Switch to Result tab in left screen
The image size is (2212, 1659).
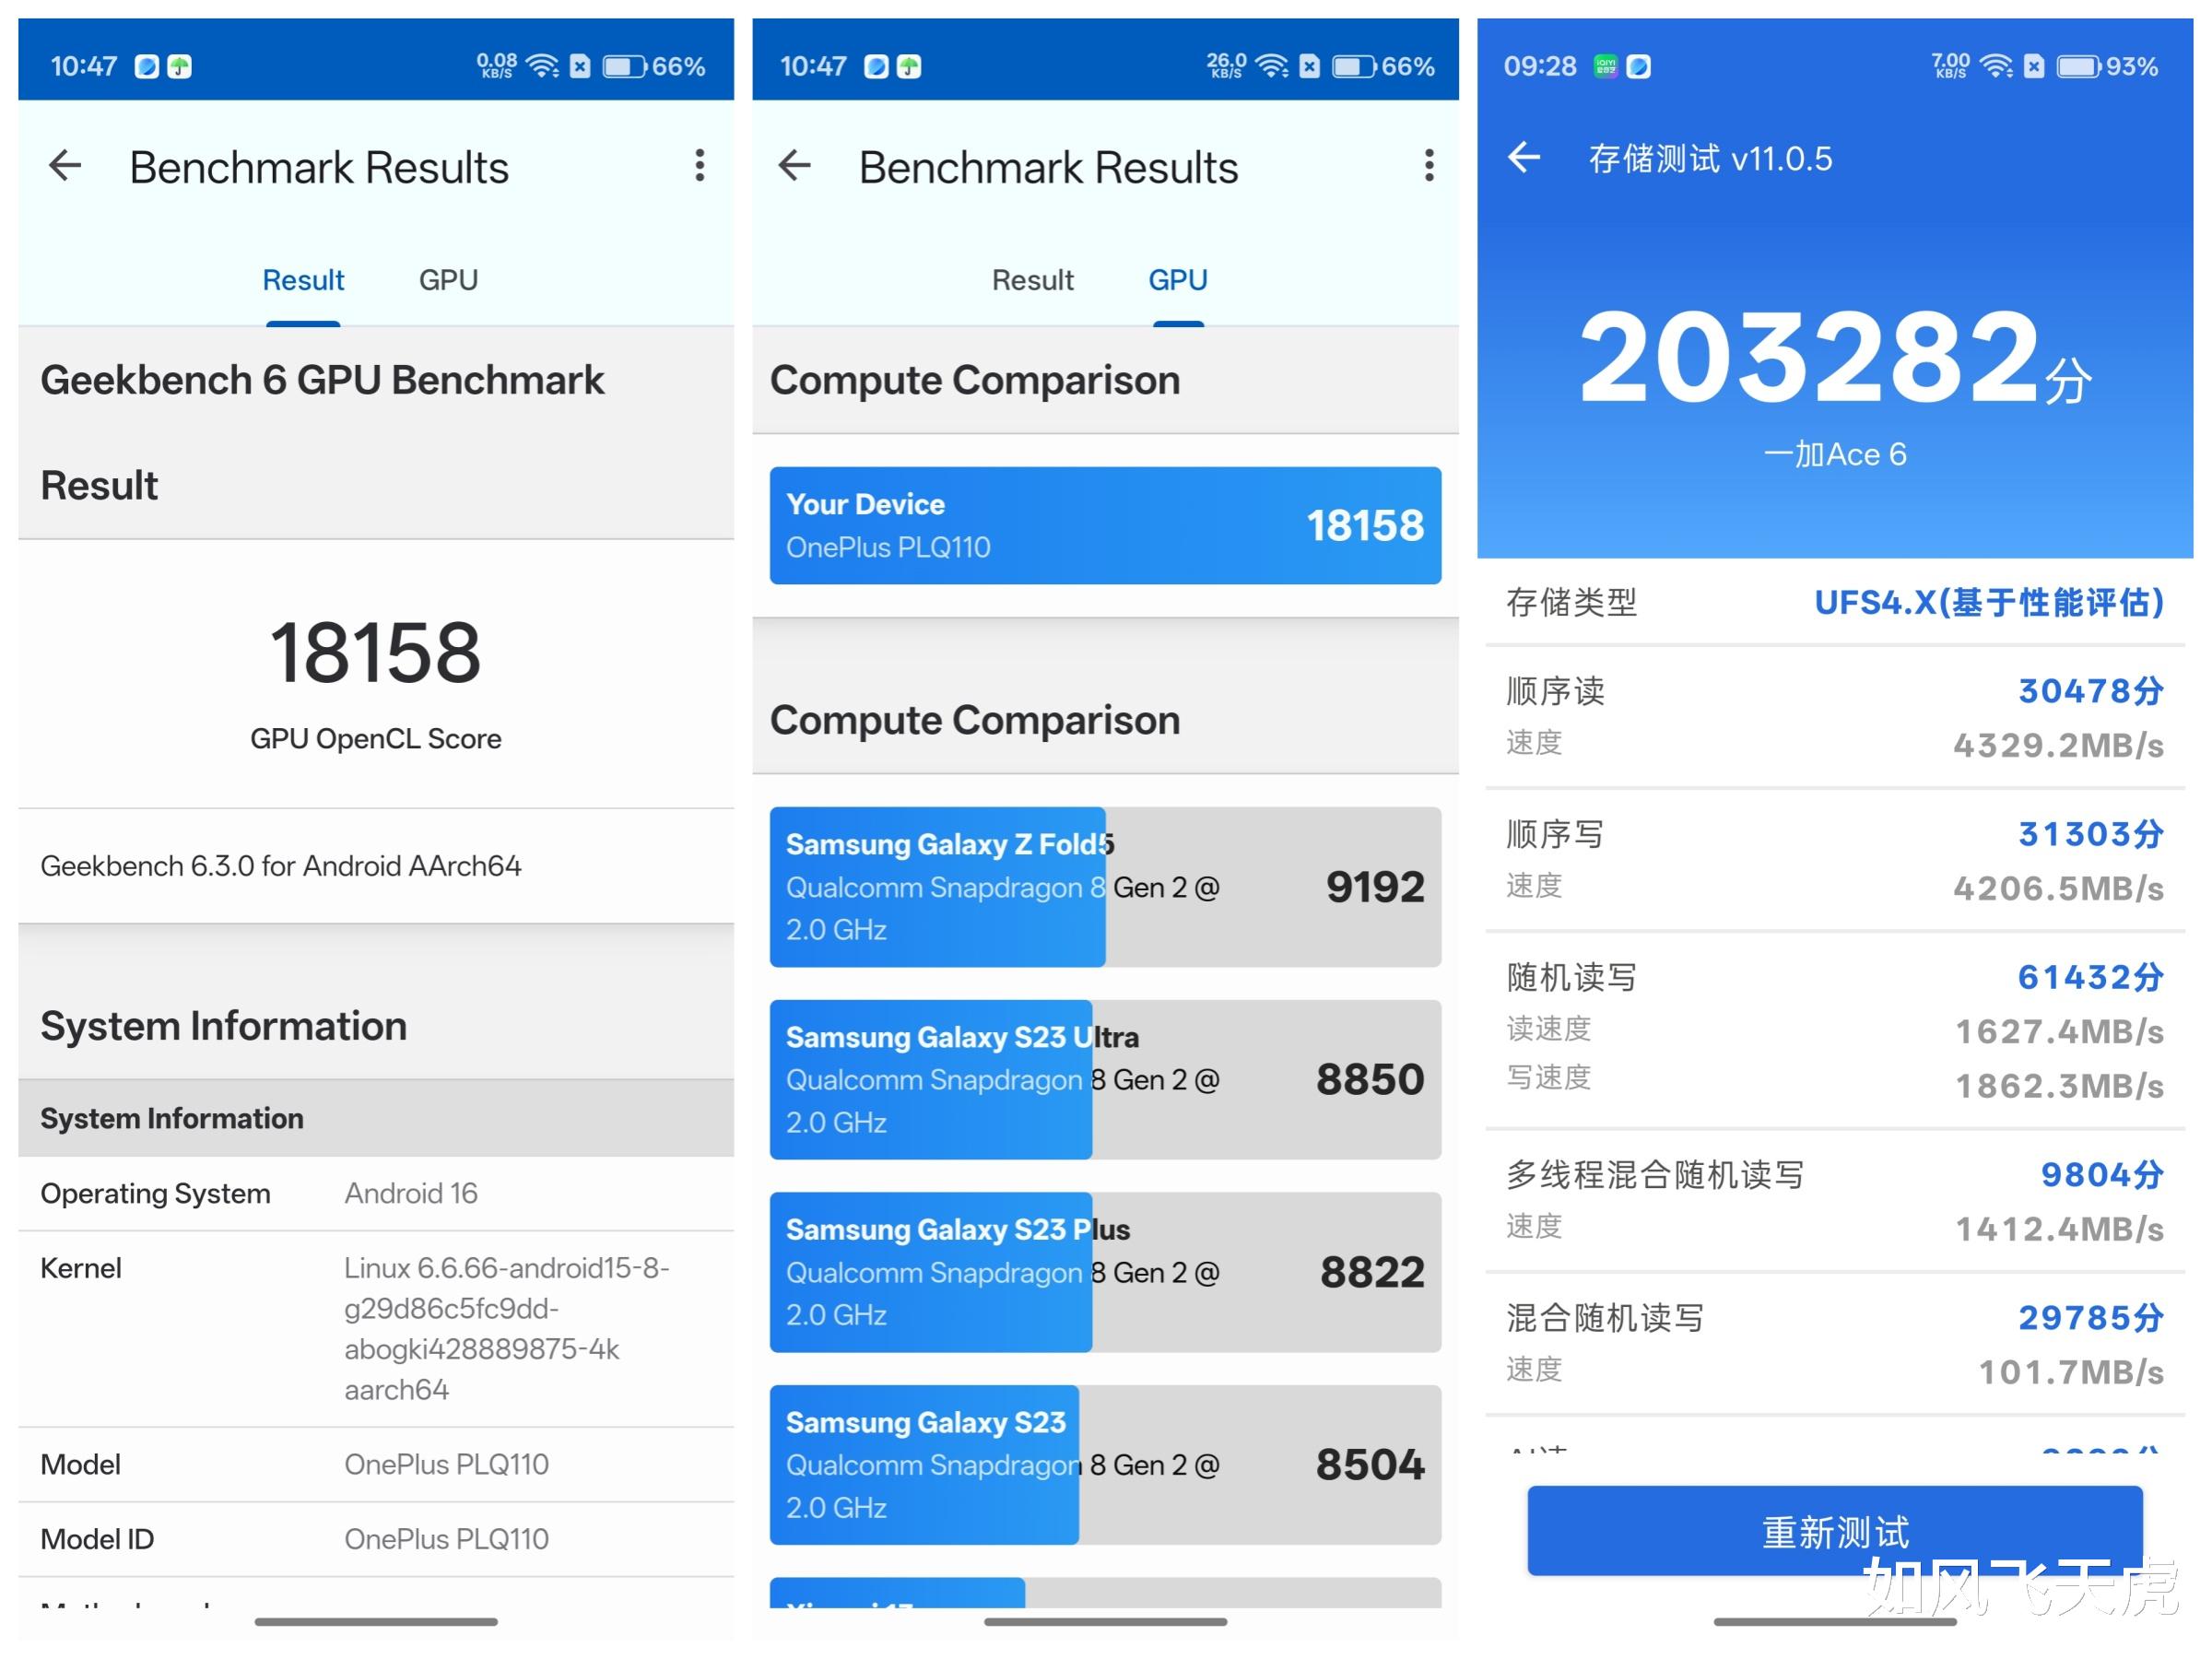pyautogui.click(x=303, y=280)
